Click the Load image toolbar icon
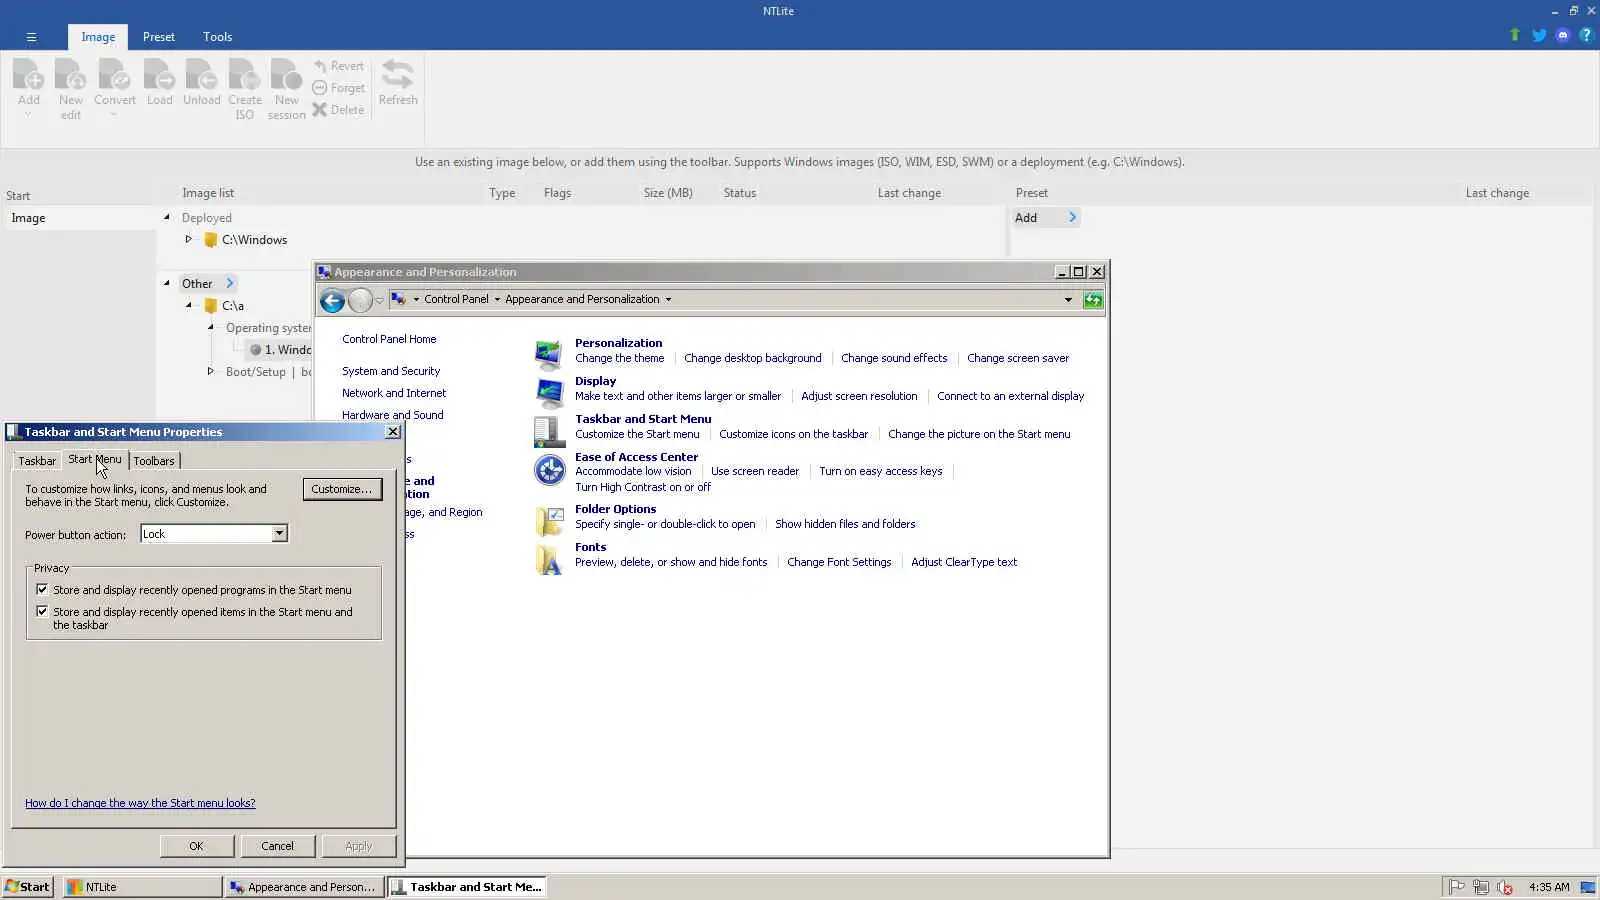 point(159,76)
